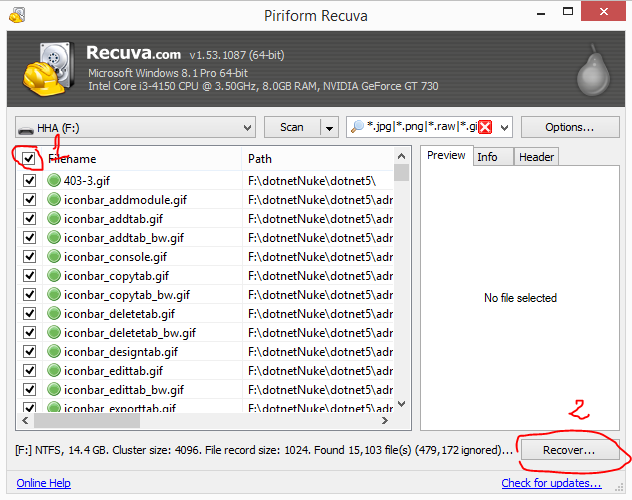
Task: Click the F:\dotnetNuke\dotnet5\ path of 403-3.gif
Action: [x=312, y=181]
